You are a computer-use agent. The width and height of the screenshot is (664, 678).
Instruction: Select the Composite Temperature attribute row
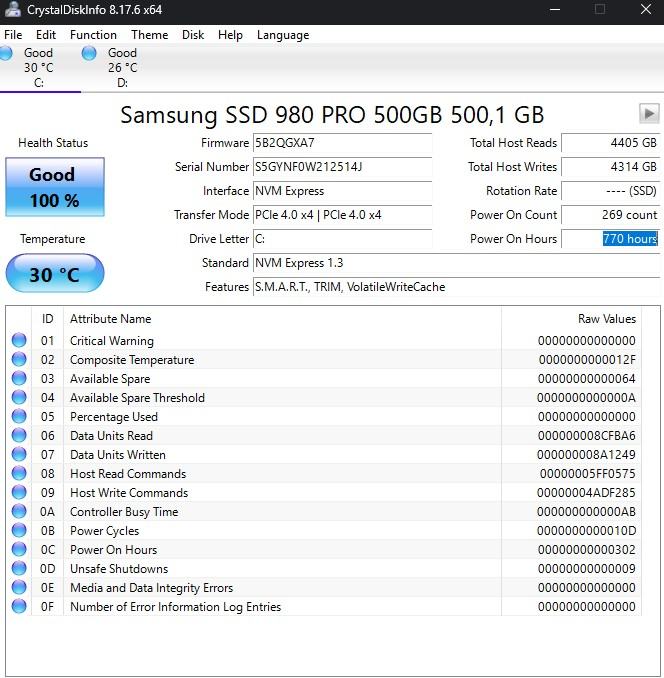(x=132, y=360)
